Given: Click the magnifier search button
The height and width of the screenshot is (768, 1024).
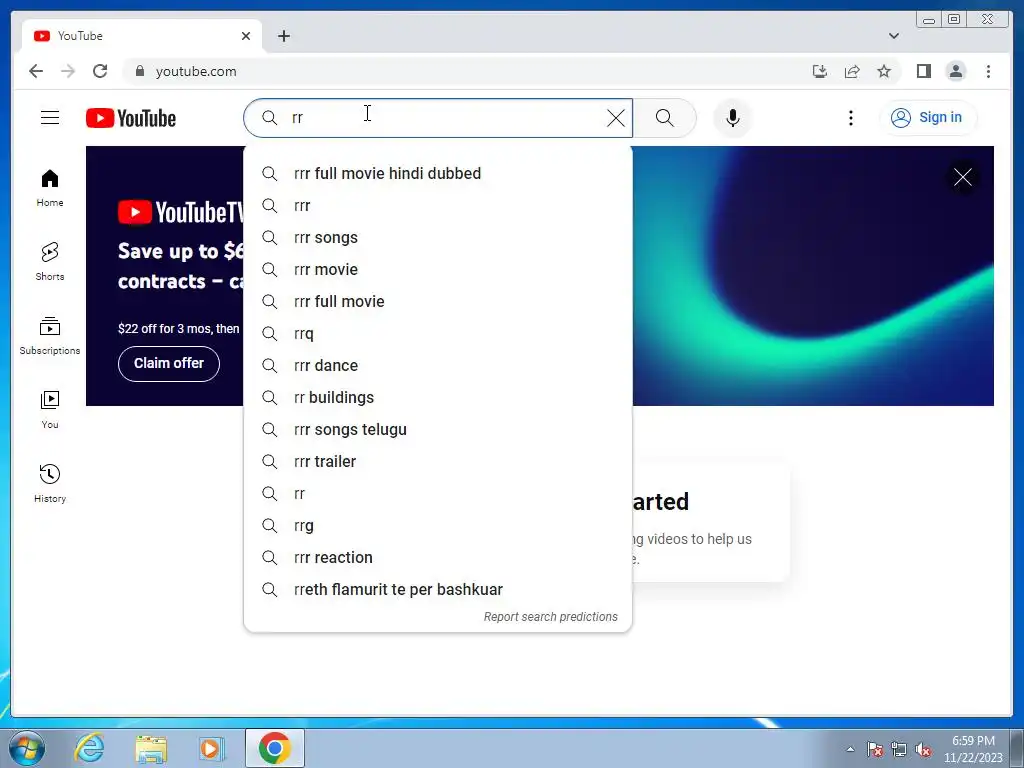Looking at the screenshot, I should 664,118.
